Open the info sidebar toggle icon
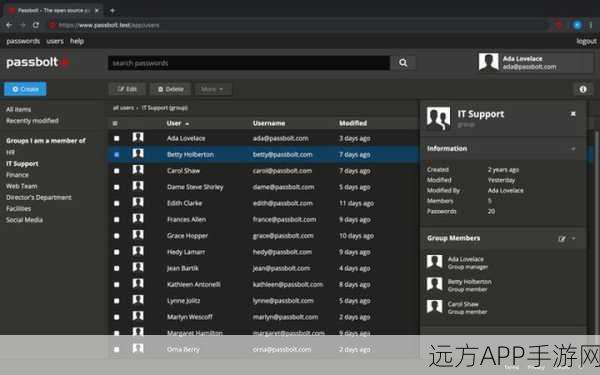This screenshot has height=375, width=600. click(x=583, y=89)
